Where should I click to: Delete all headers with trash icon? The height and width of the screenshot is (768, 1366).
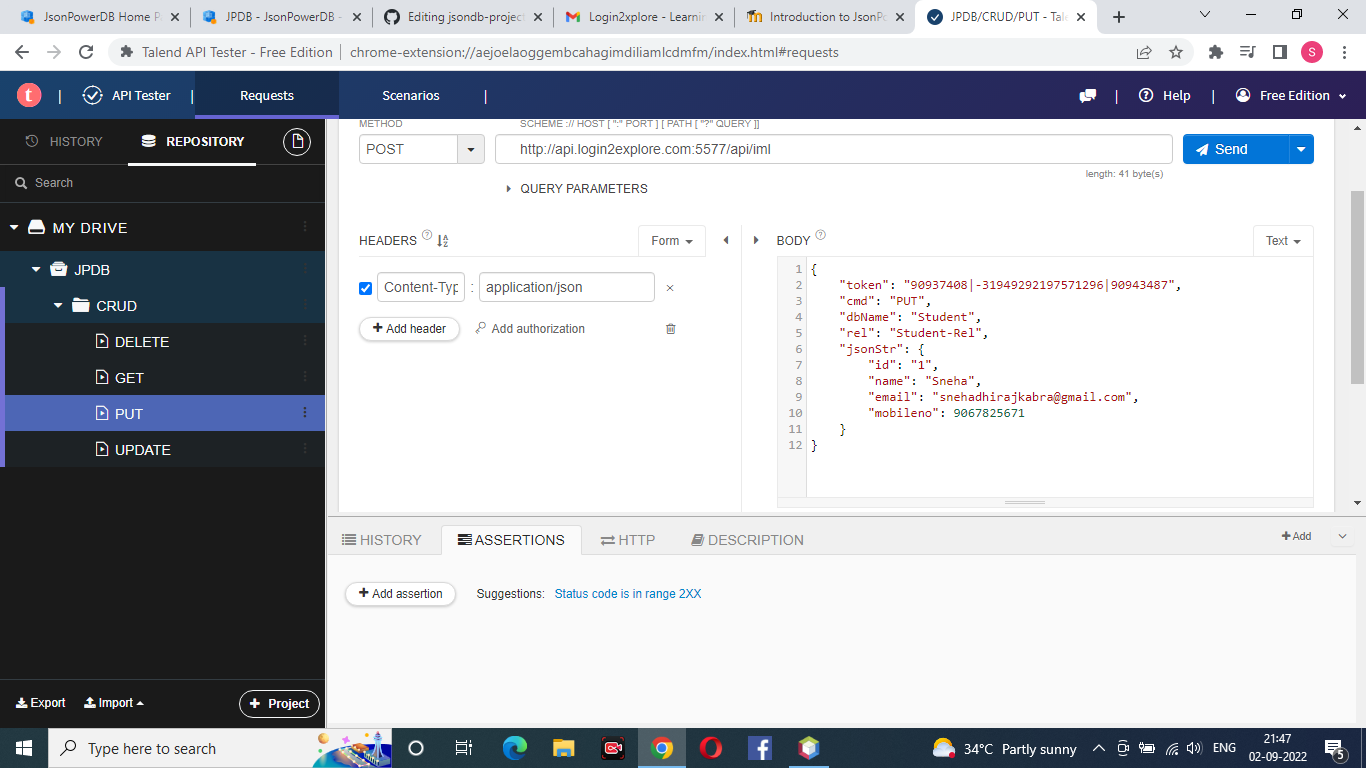[670, 328]
